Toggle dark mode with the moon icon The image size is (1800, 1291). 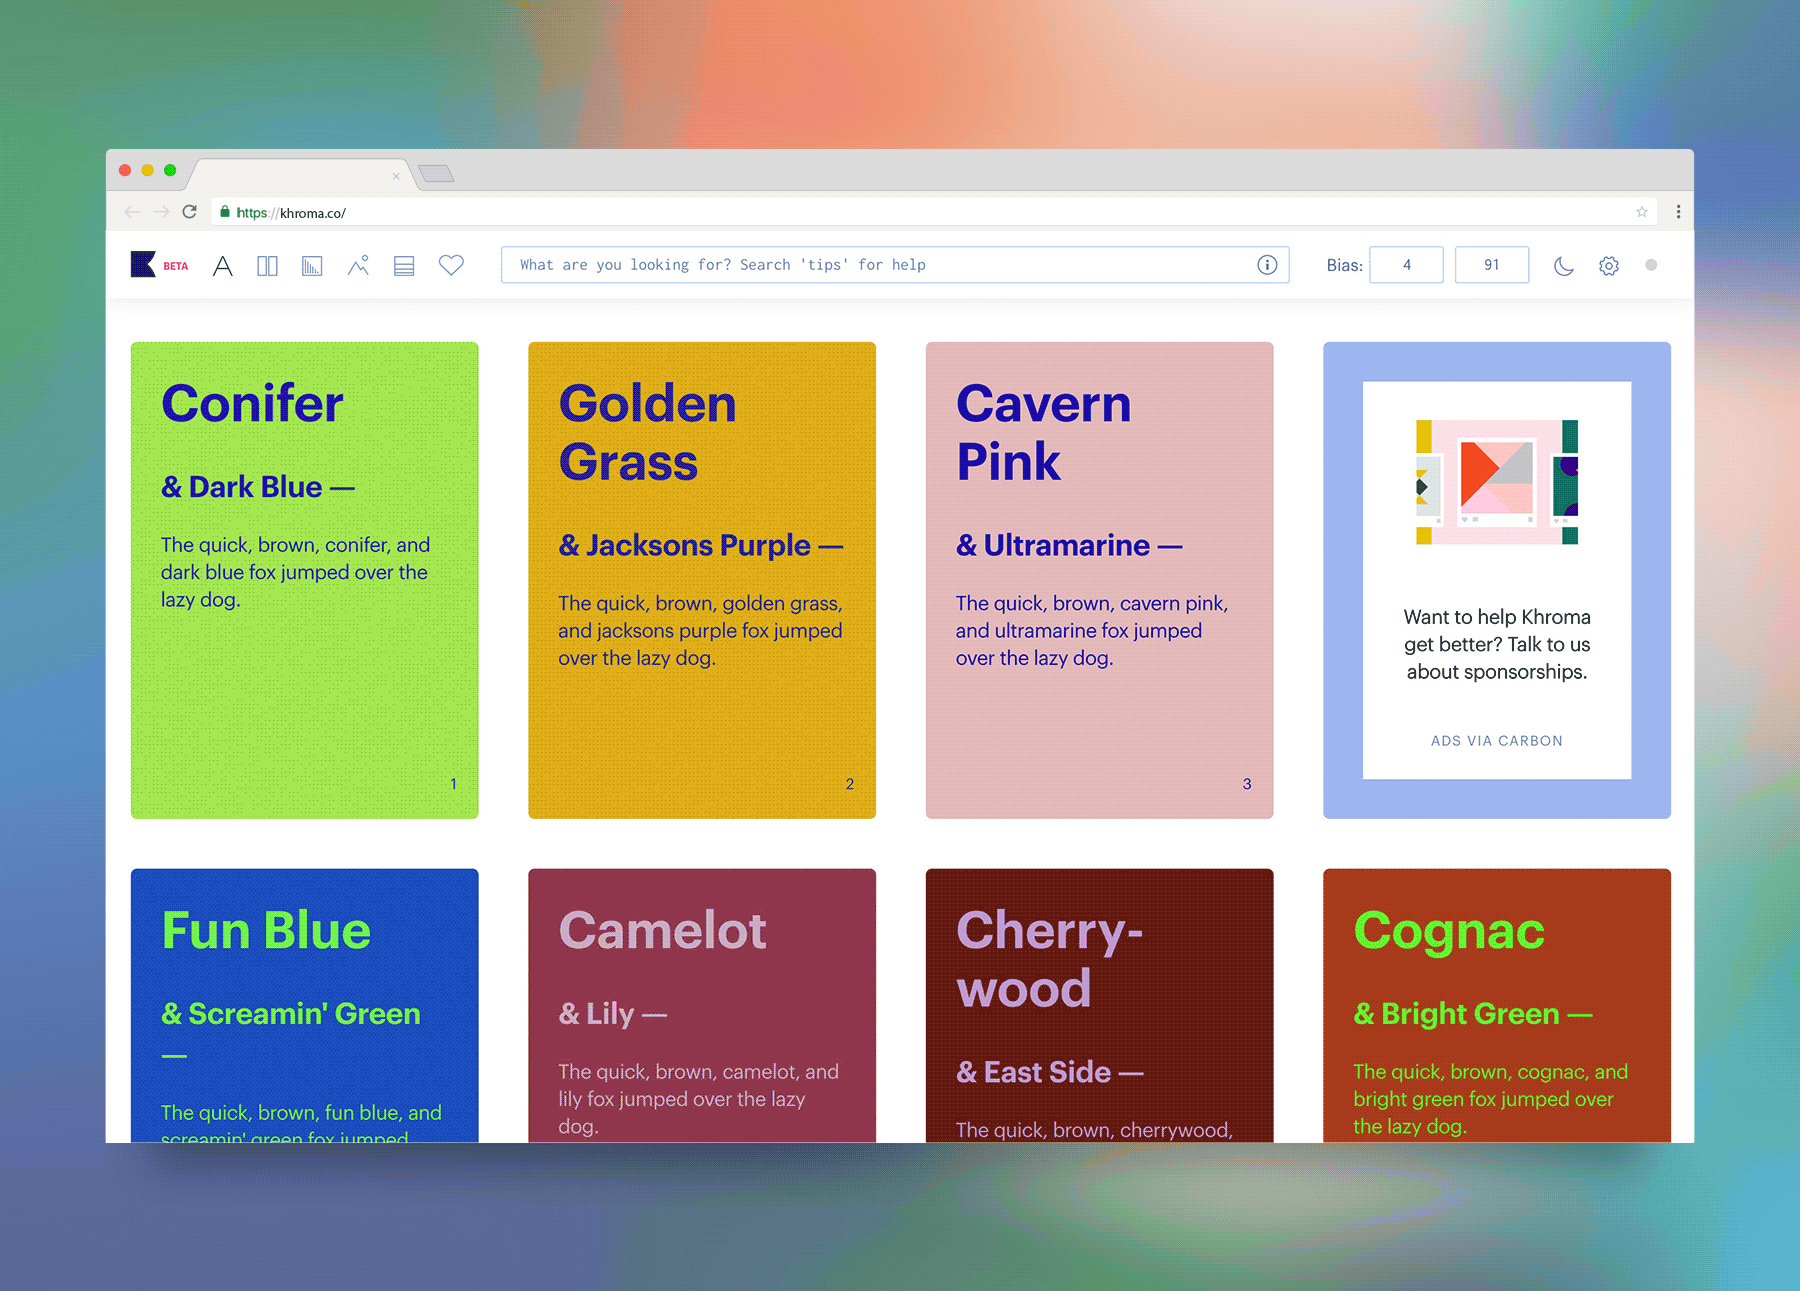(1563, 266)
